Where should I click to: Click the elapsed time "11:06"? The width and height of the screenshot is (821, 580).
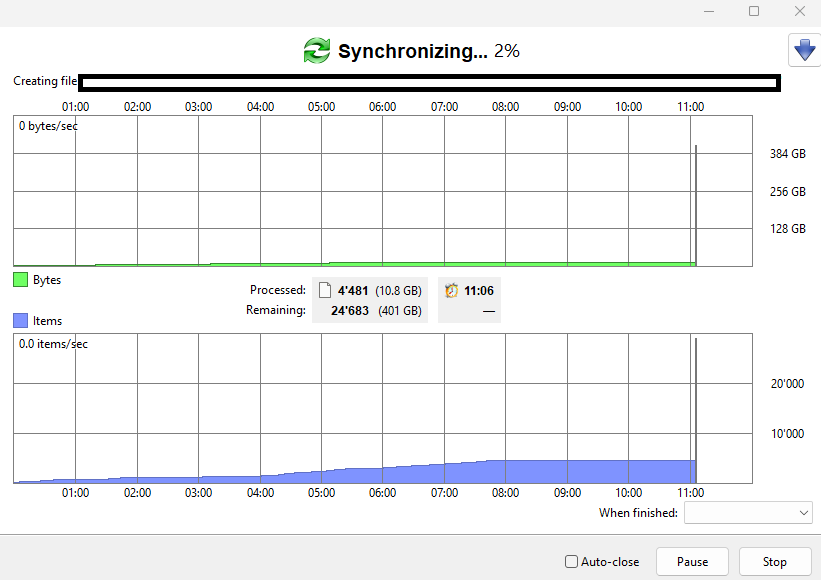479,291
